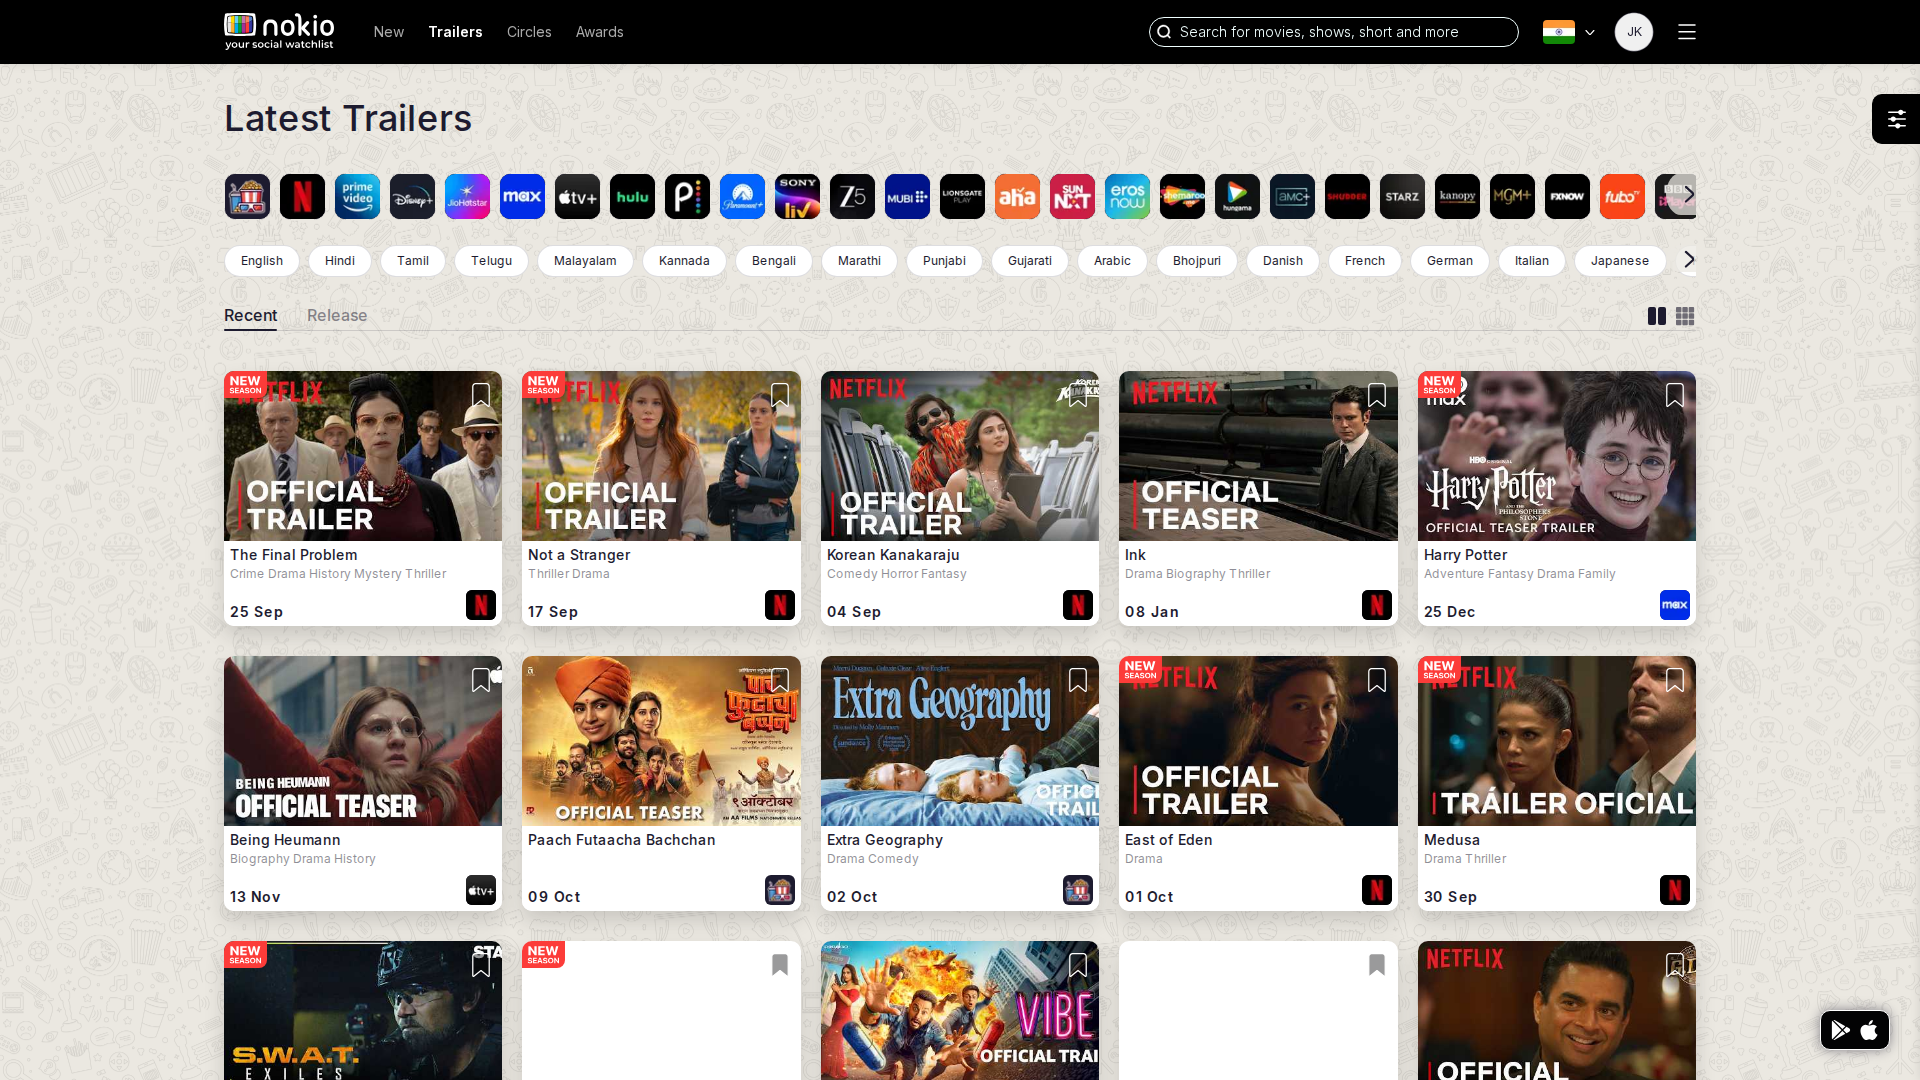Open the filter settings sliders panel
Image resolution: width=1920 pixels, height=1080 pixels.
pos(1896,119)
